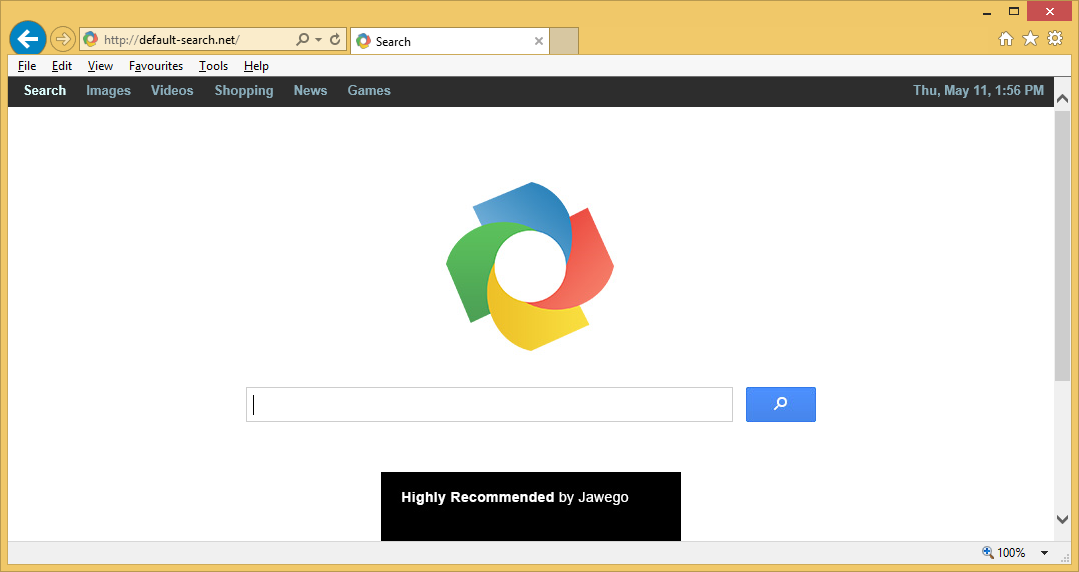Minimize the browser window
The height and width of the screenshot is (572, 1079).
(x=988, y=12)
